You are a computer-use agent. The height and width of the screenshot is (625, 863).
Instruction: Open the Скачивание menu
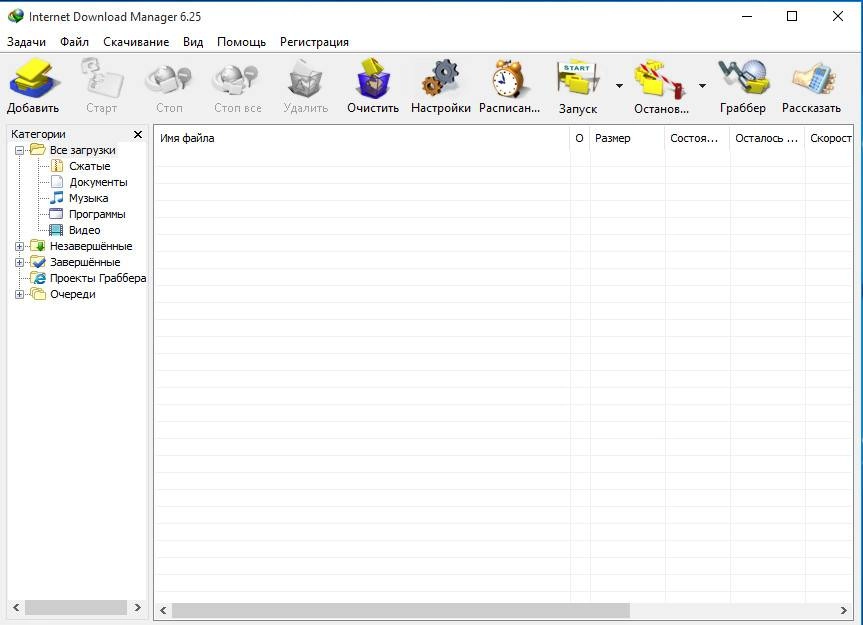tap(136, 42)
